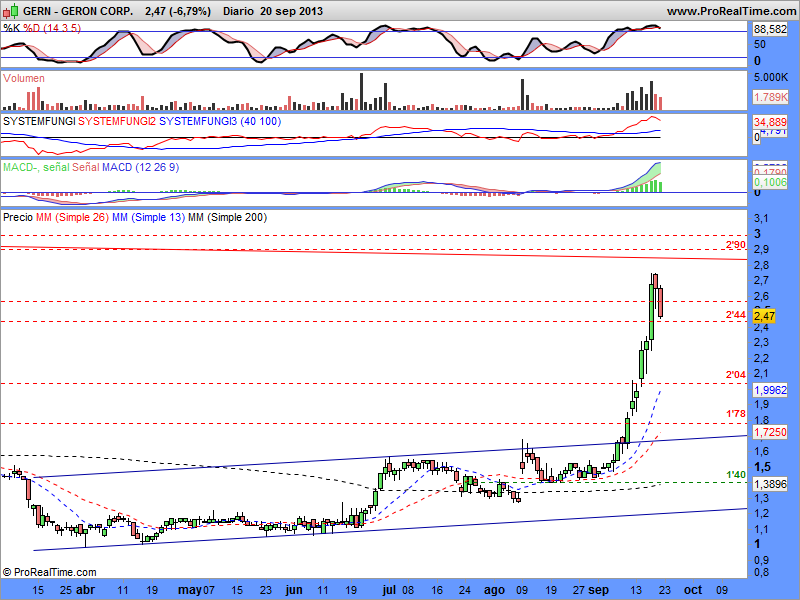
Task: Select the "1,7250" red average value box
Action: pos(770,432)
